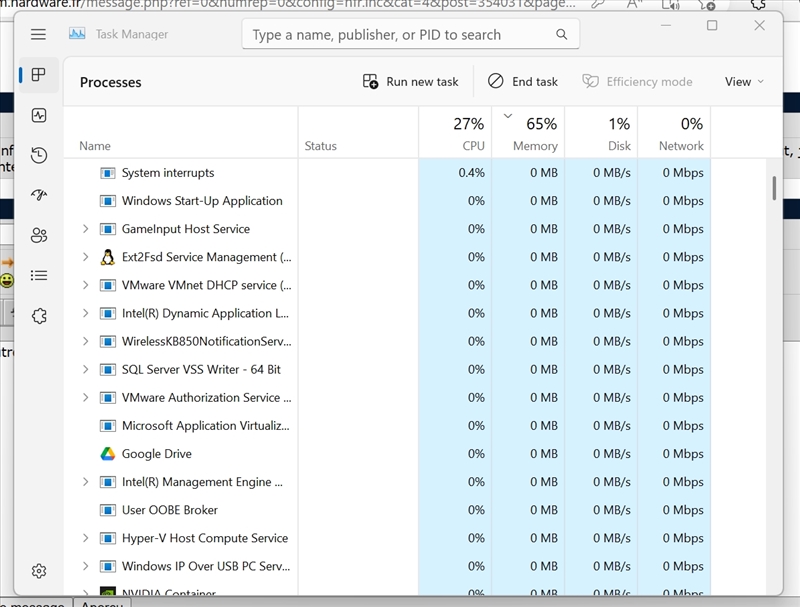
Task: Open the View dropdown menu
Action: (x=744, y=82)
